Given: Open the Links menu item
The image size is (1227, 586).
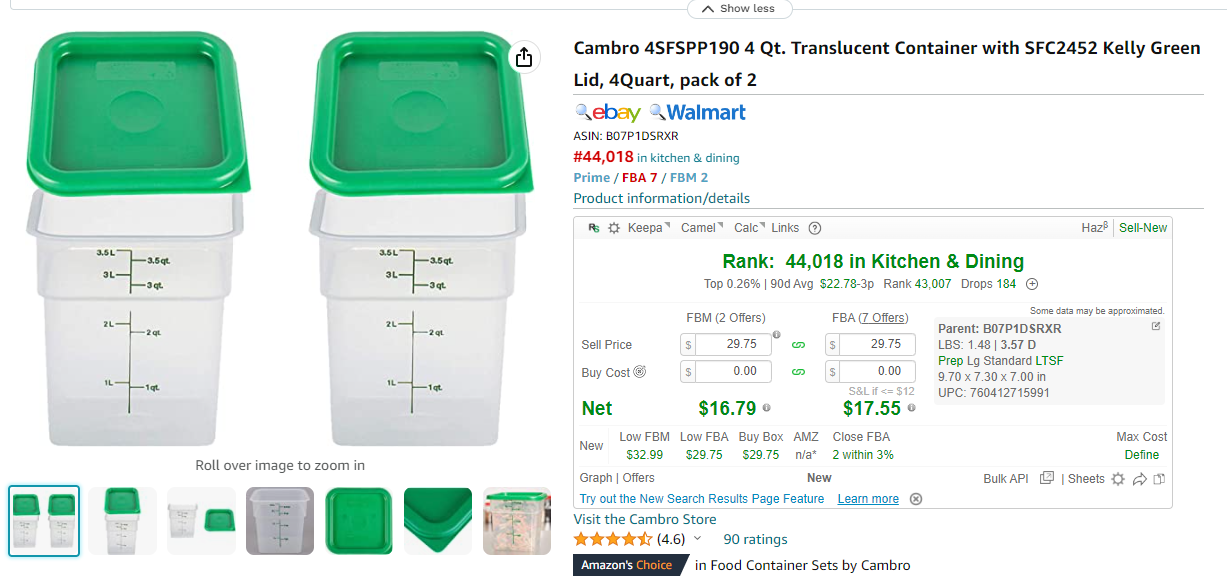Looking at the screenshot, I should [785, 228].
